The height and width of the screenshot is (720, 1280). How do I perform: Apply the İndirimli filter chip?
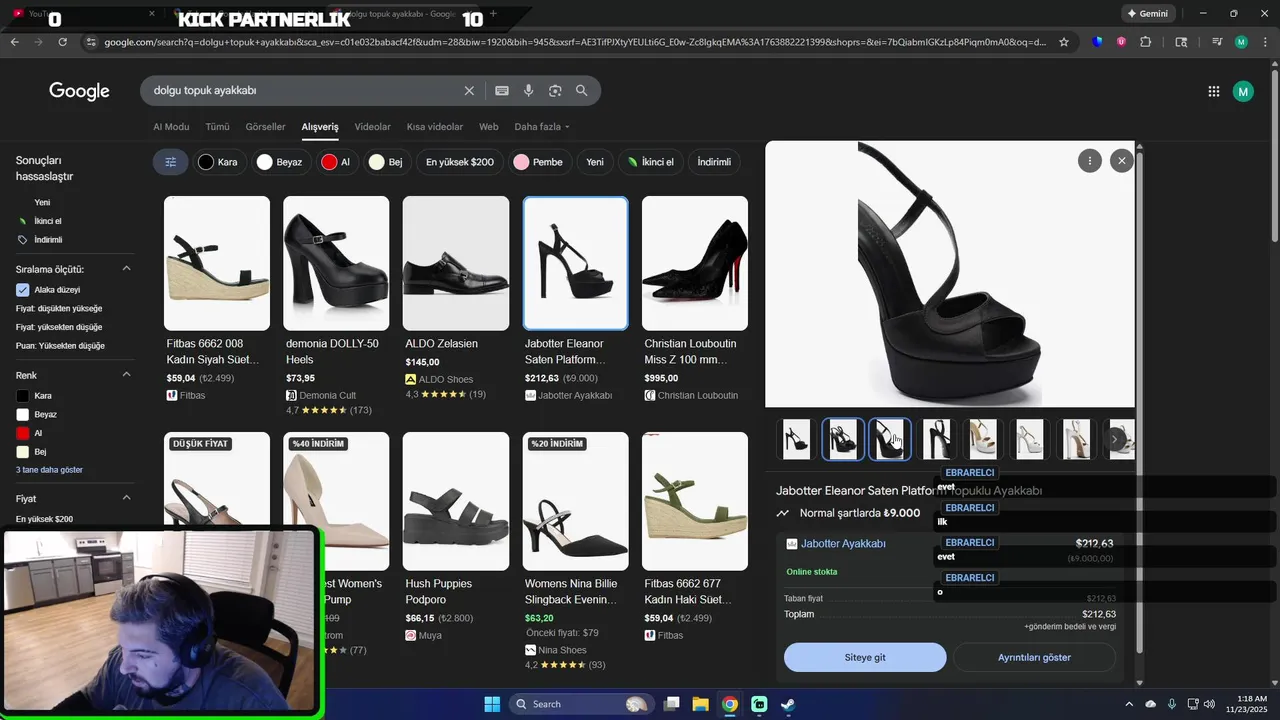714,162
